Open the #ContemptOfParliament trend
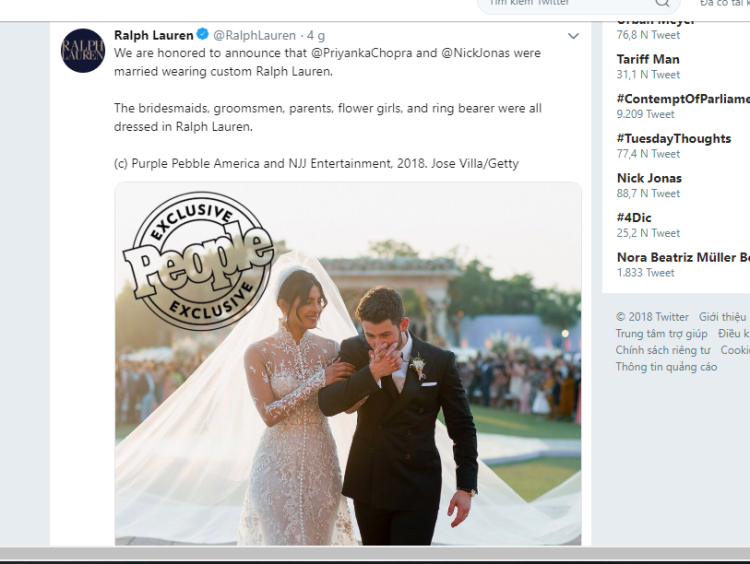This screenshot has width=750, height=564. [x=682, y=99]
